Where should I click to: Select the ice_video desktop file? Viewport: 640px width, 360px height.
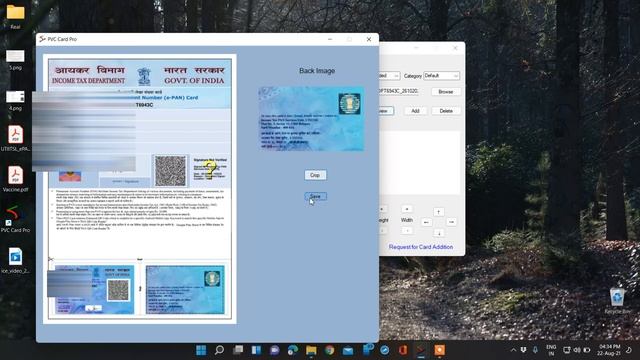(x=16, y=260)
